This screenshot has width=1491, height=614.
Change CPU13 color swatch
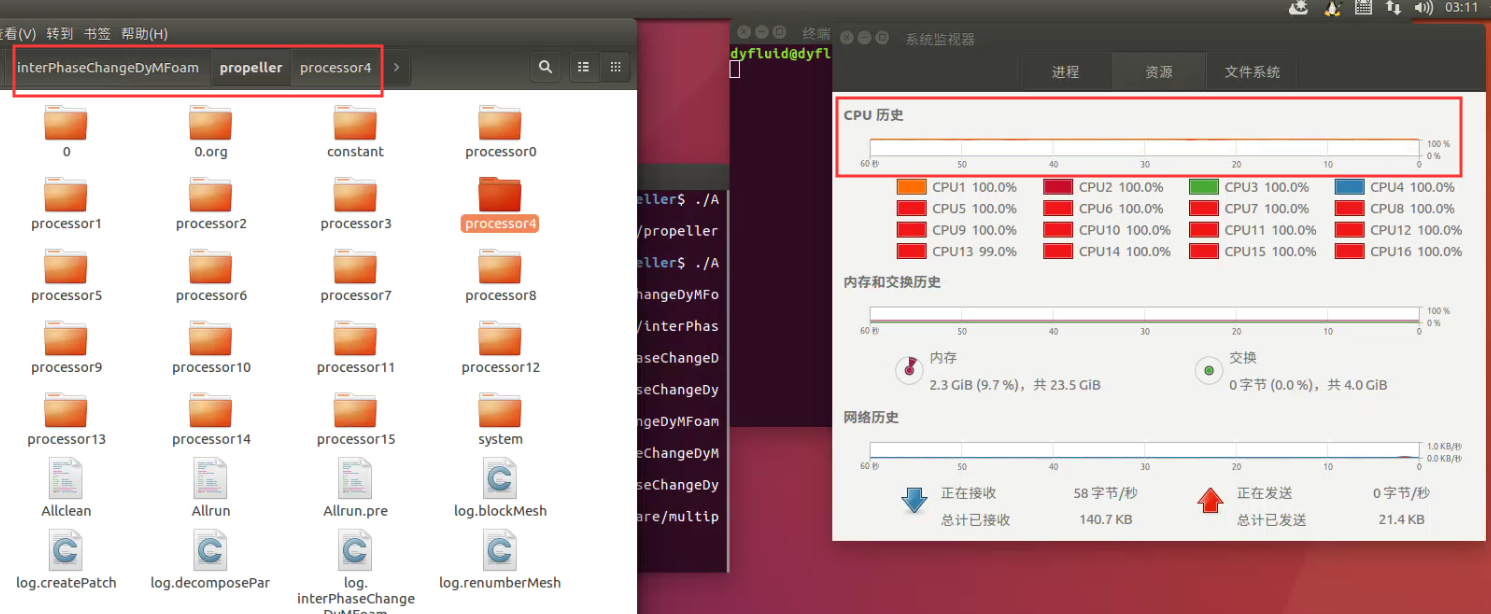point(912,251)
